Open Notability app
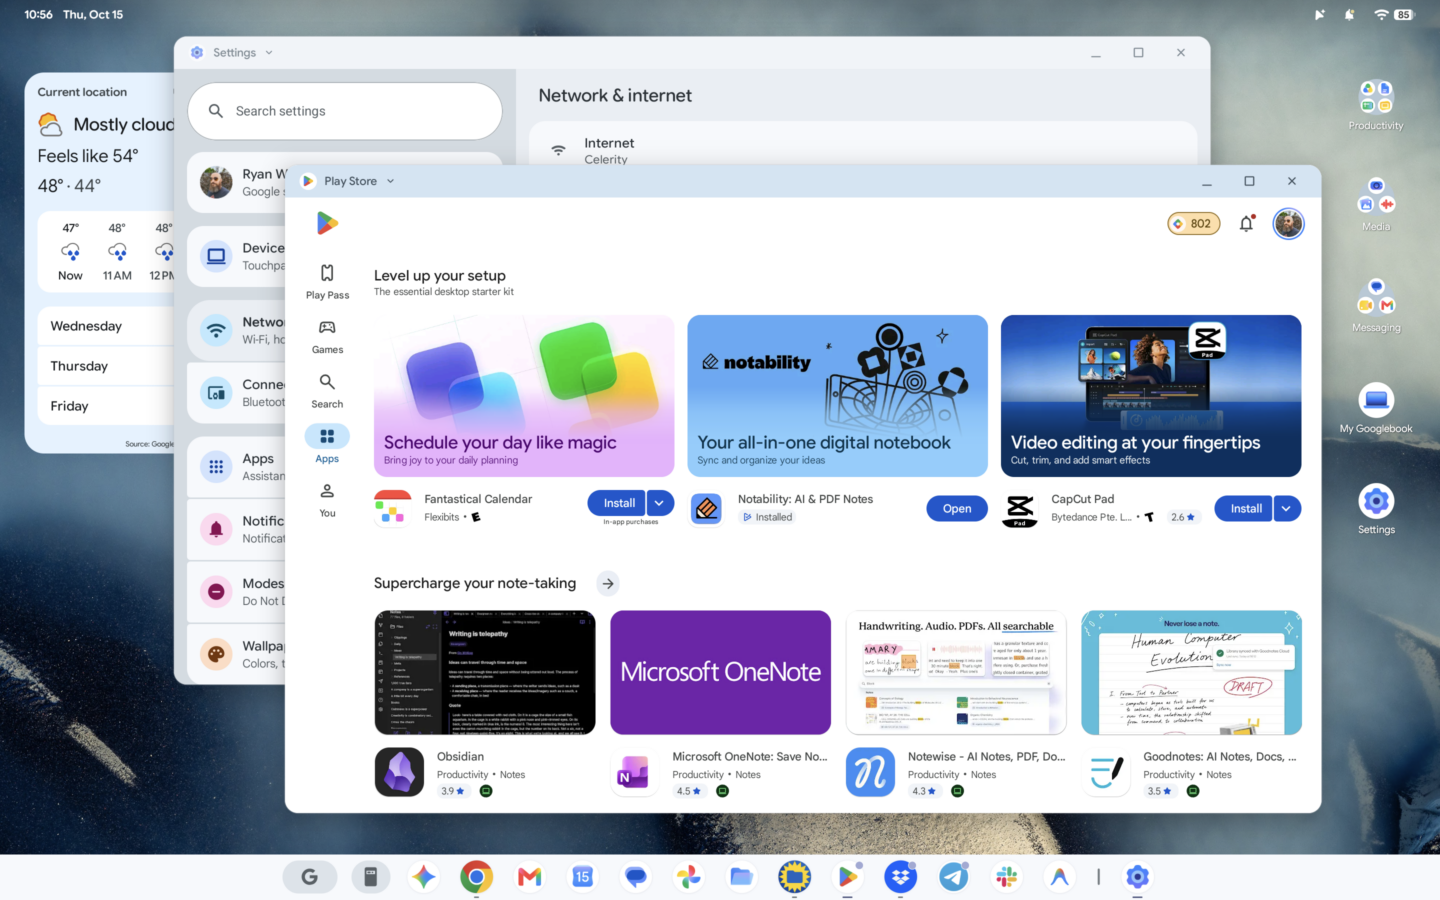 point(956,509)
